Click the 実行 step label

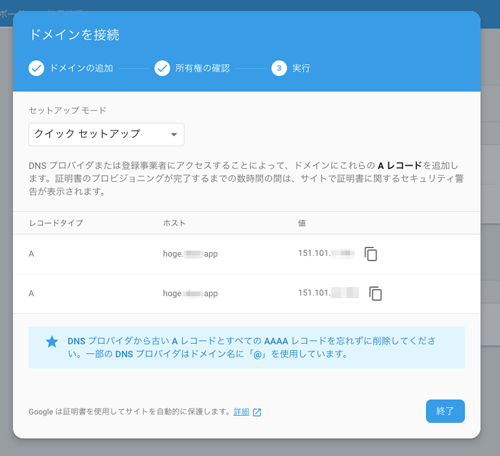(x=301, y=68)
